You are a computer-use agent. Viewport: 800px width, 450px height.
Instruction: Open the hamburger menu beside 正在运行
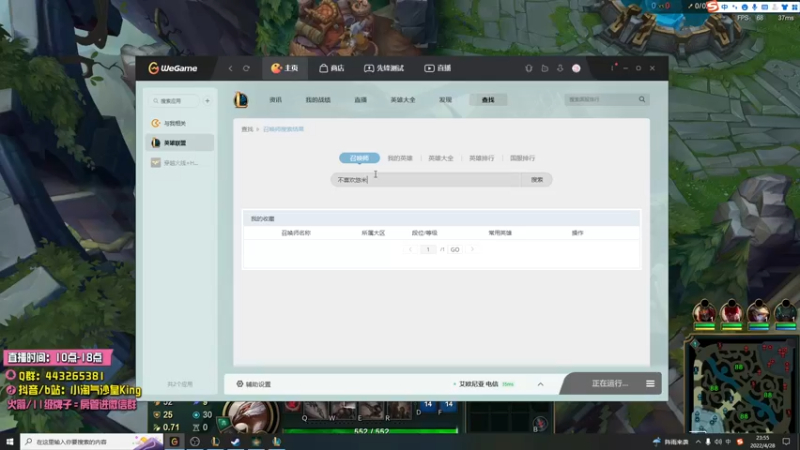pos(650,384)
